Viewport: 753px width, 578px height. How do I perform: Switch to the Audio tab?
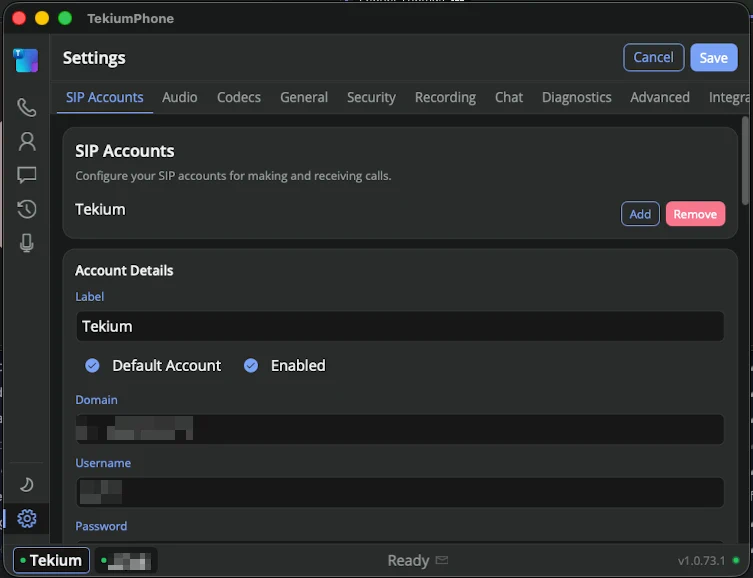click(180, 97)
